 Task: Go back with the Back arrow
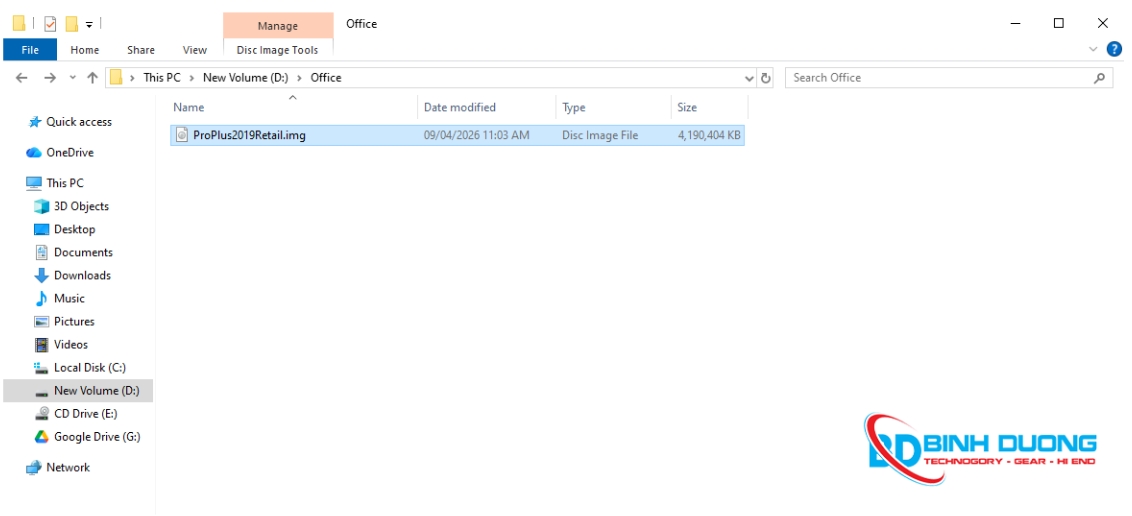pyautogui.click(x=22, y=78)
